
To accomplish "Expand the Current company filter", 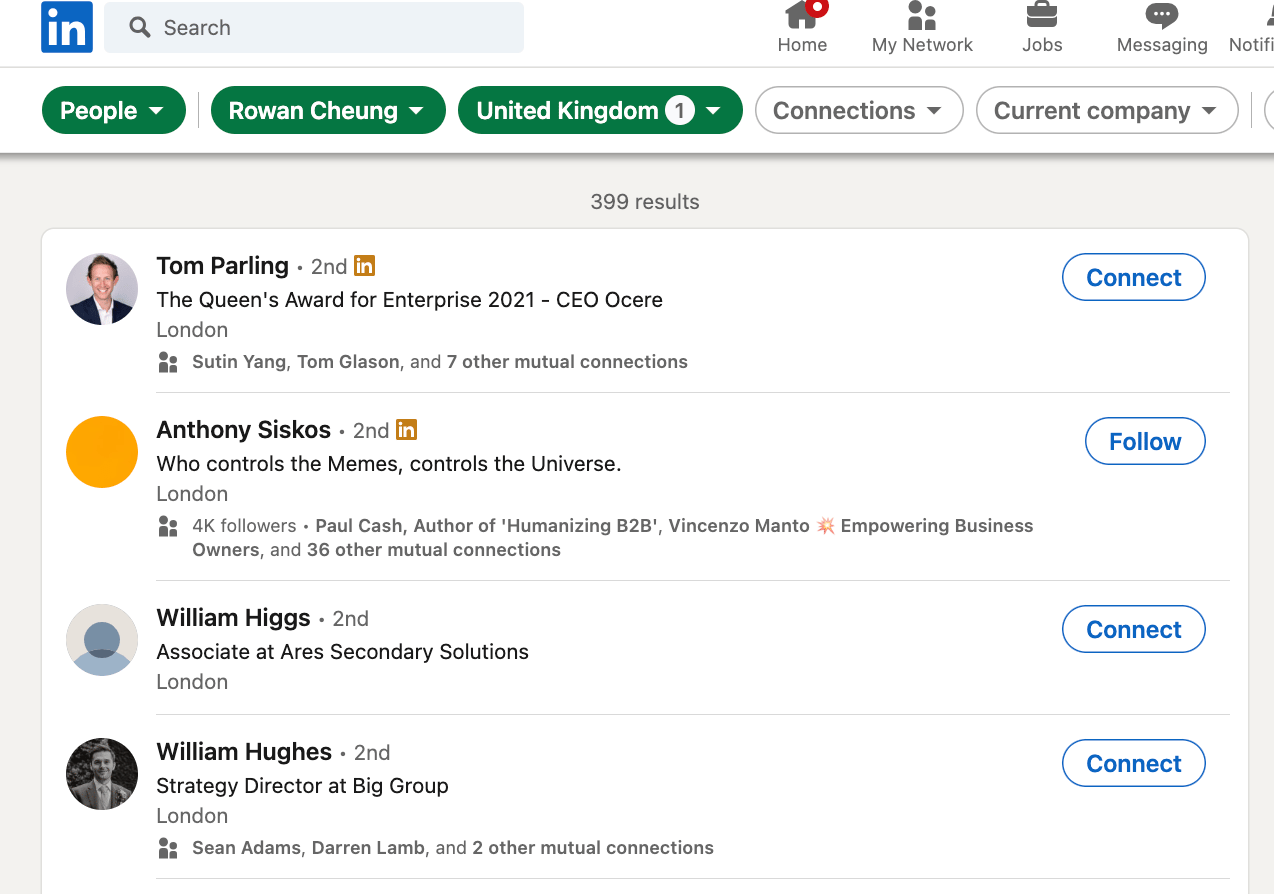I will (x=1106, y=111).
